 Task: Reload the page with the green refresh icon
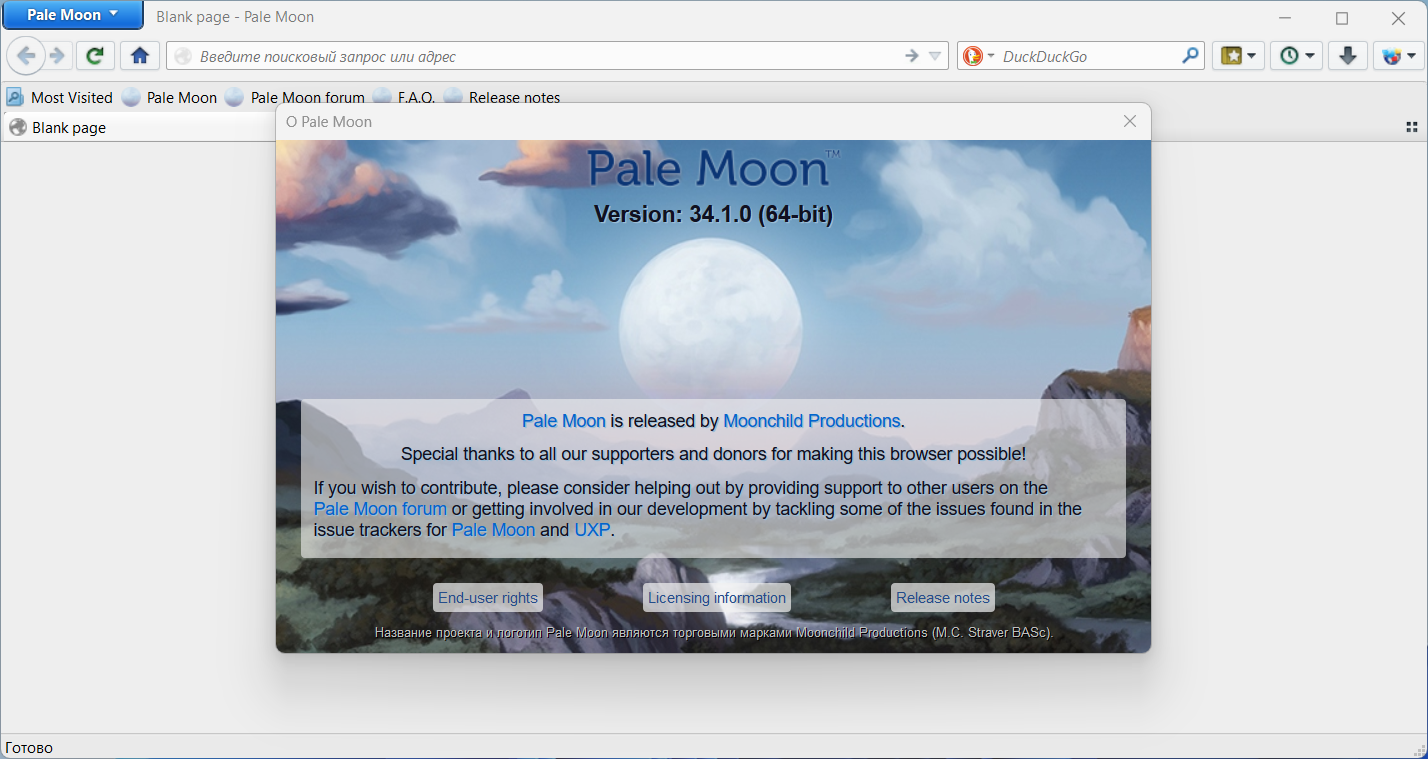pyautogui.click(x=95, y=56)
